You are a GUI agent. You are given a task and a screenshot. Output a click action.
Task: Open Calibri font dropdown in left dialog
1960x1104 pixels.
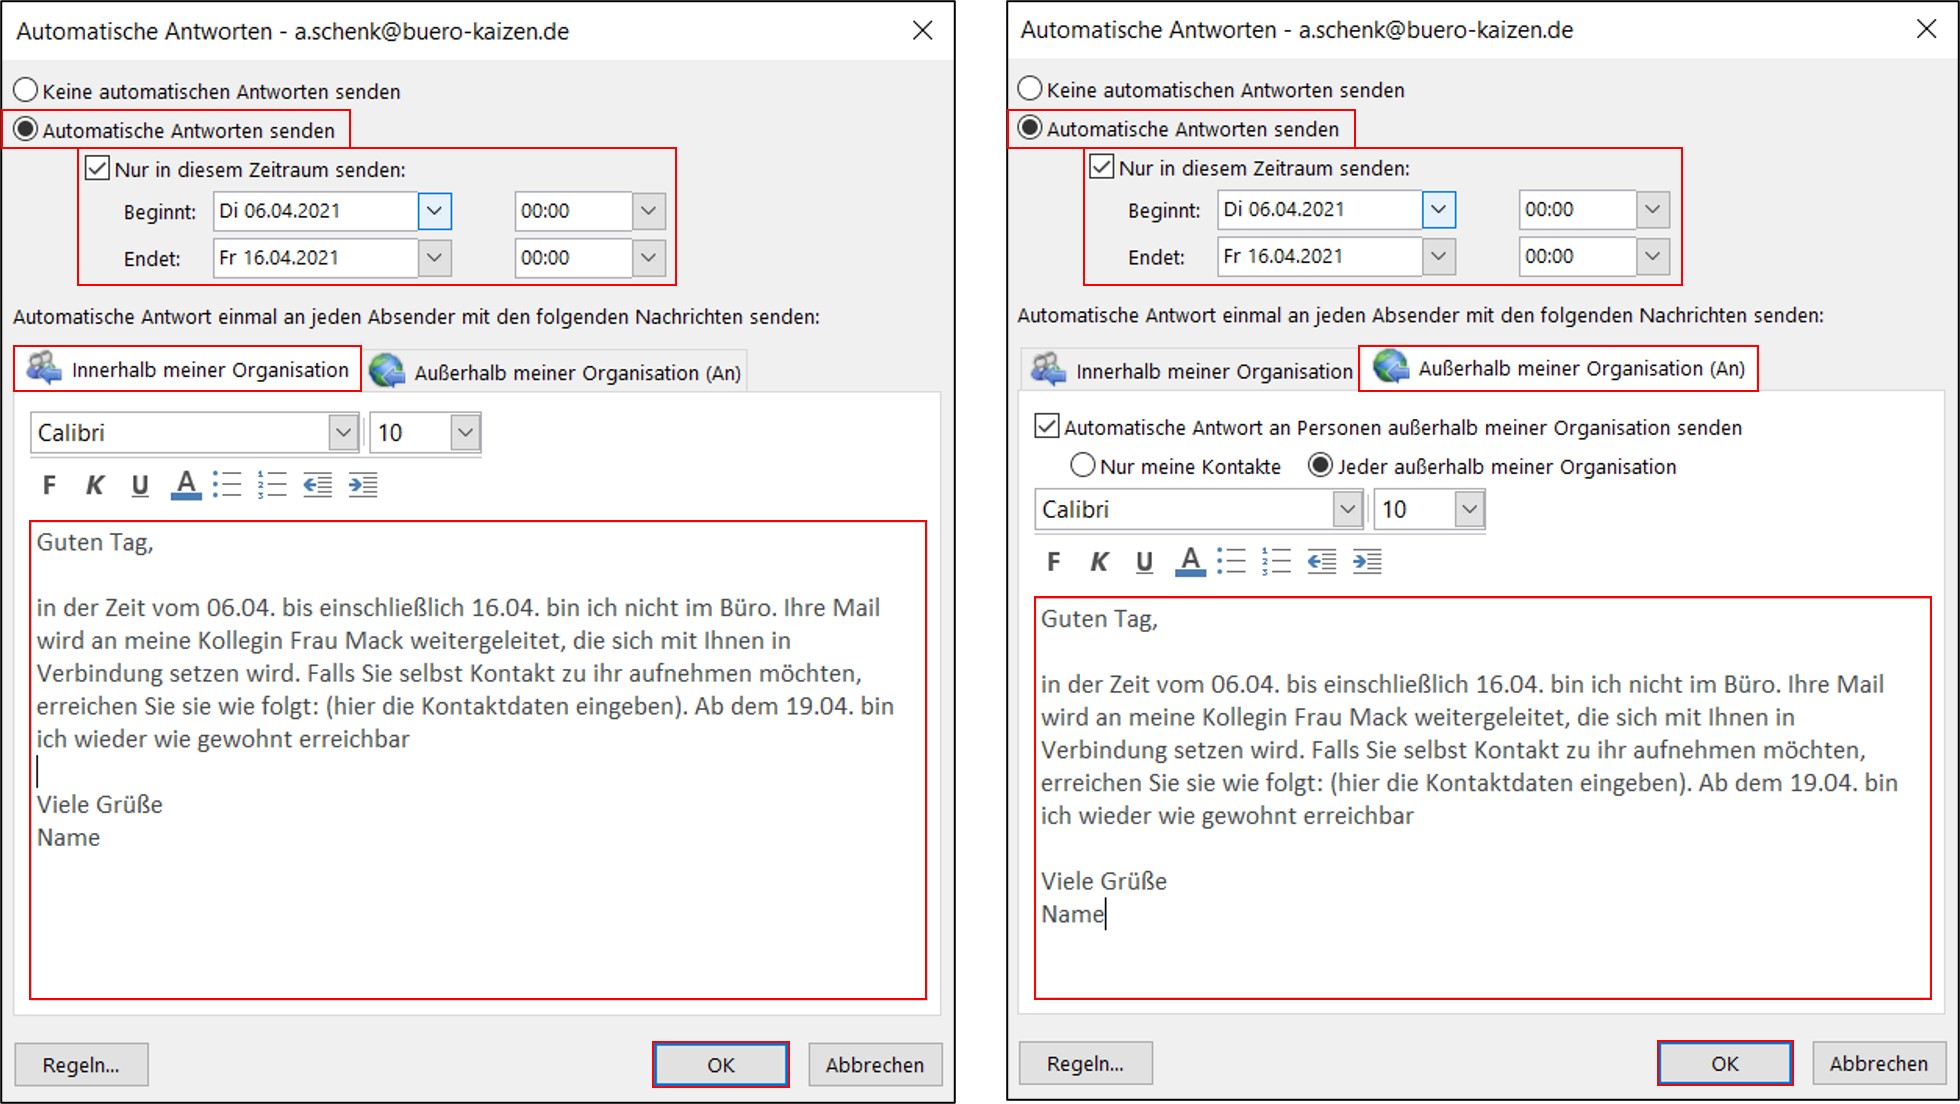343,433
